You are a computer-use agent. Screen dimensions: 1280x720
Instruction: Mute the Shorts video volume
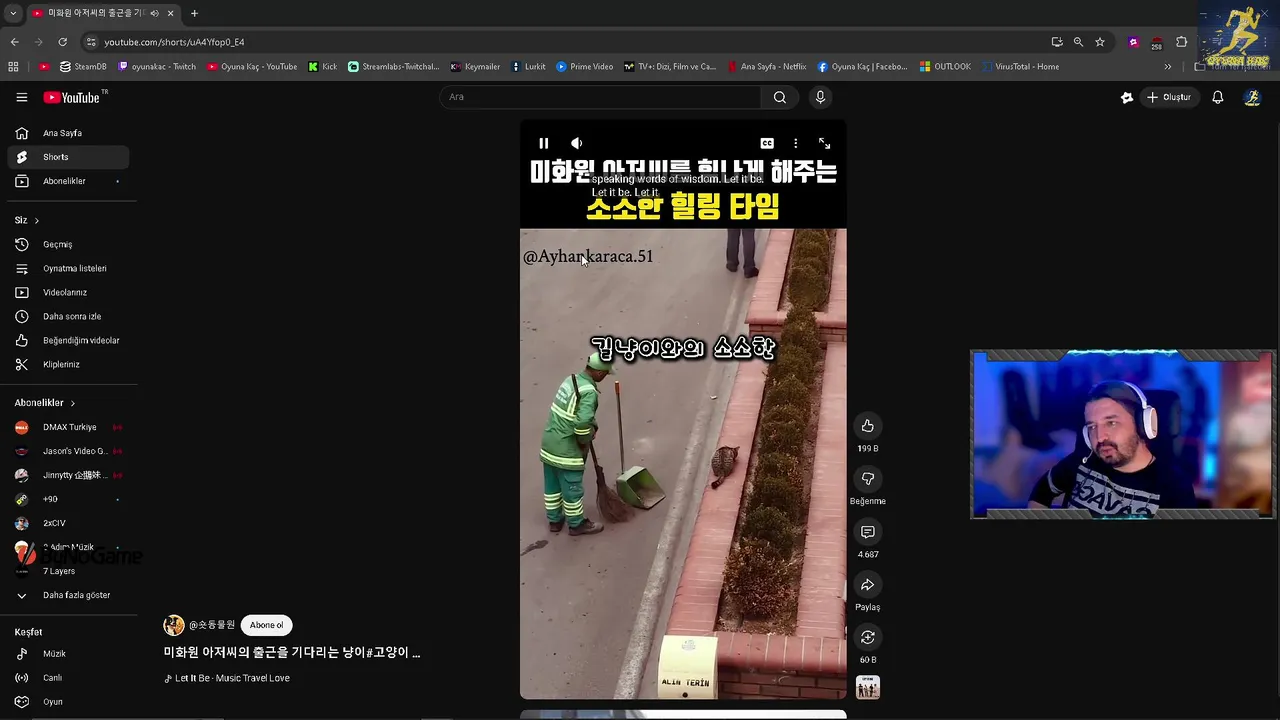pyautogui.click(x=576, y=143)
